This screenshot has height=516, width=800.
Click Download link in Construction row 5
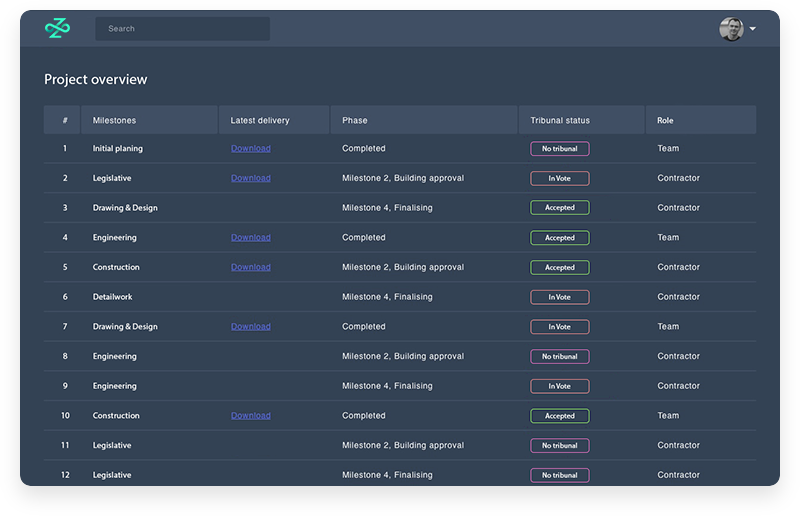(x=250, y=267)
